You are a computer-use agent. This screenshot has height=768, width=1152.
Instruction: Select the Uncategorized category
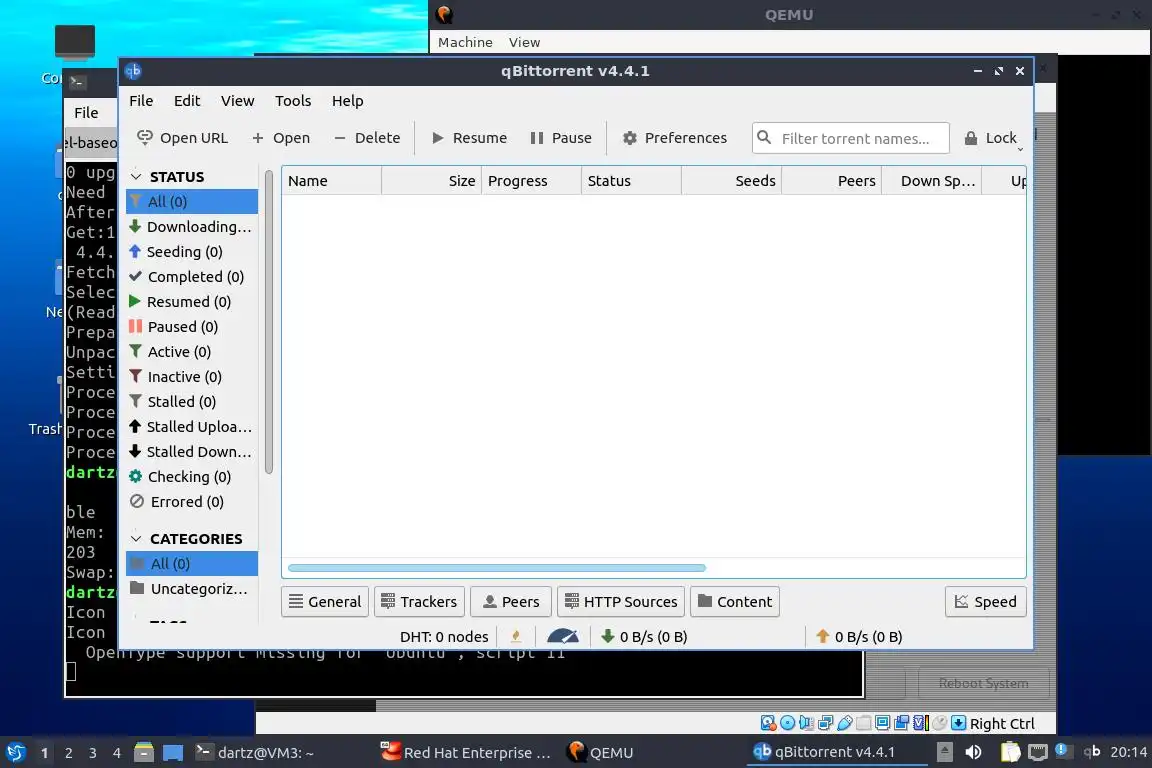click(192, 589)
